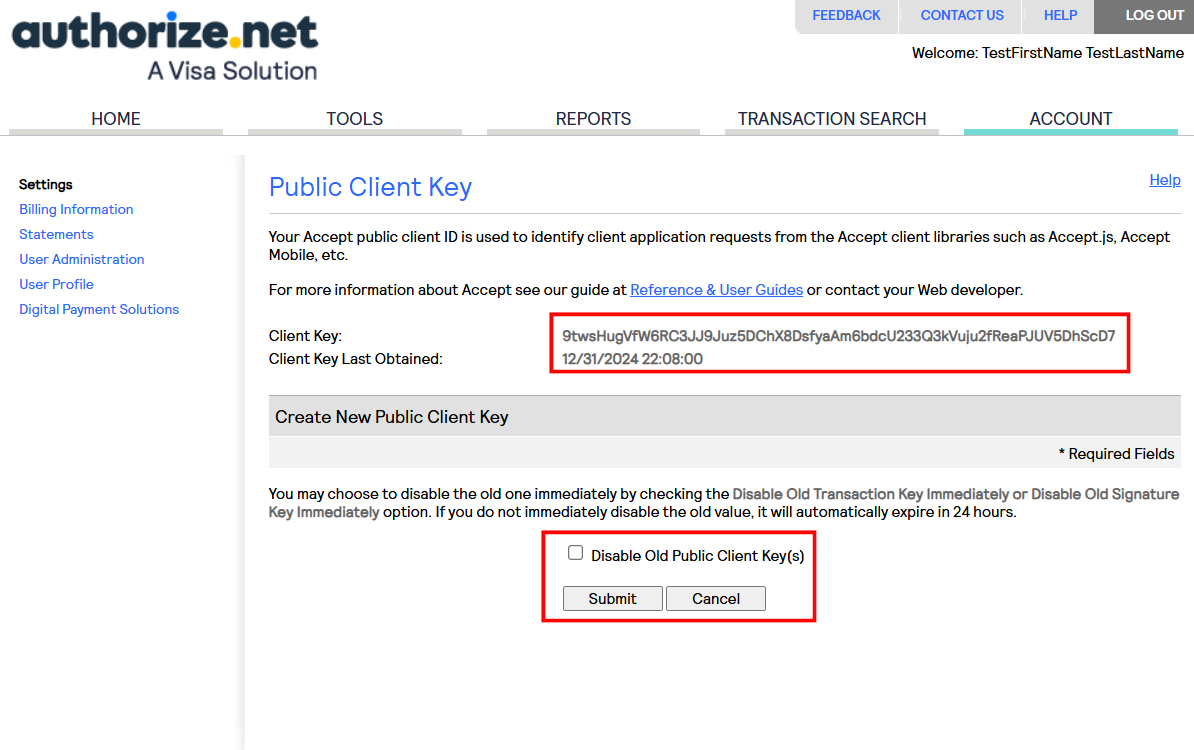Click the Required Fields note
1194x750 pixels.
1116,454
